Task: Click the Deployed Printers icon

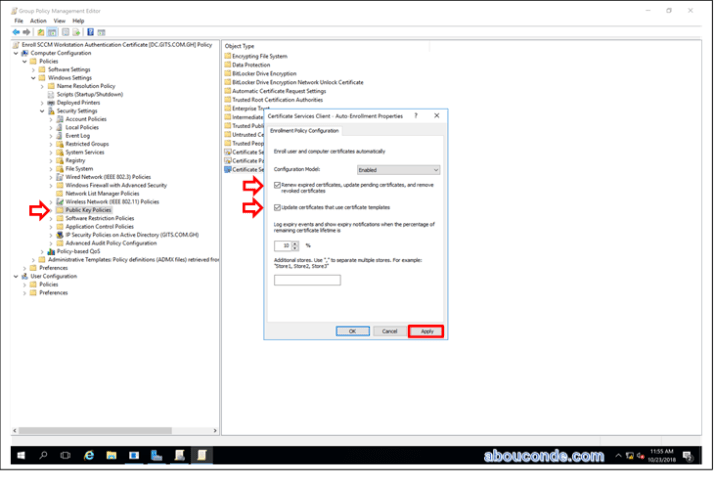Action: click(51, 102)
